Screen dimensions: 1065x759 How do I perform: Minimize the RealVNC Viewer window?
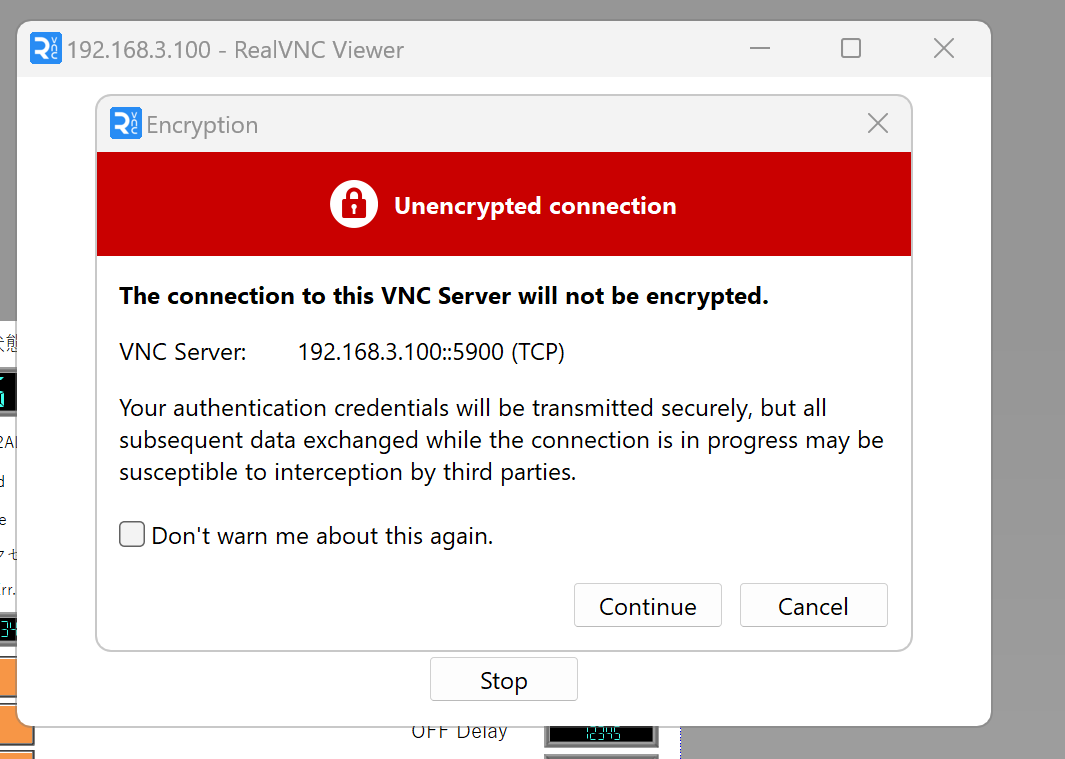tap(759, 48)
